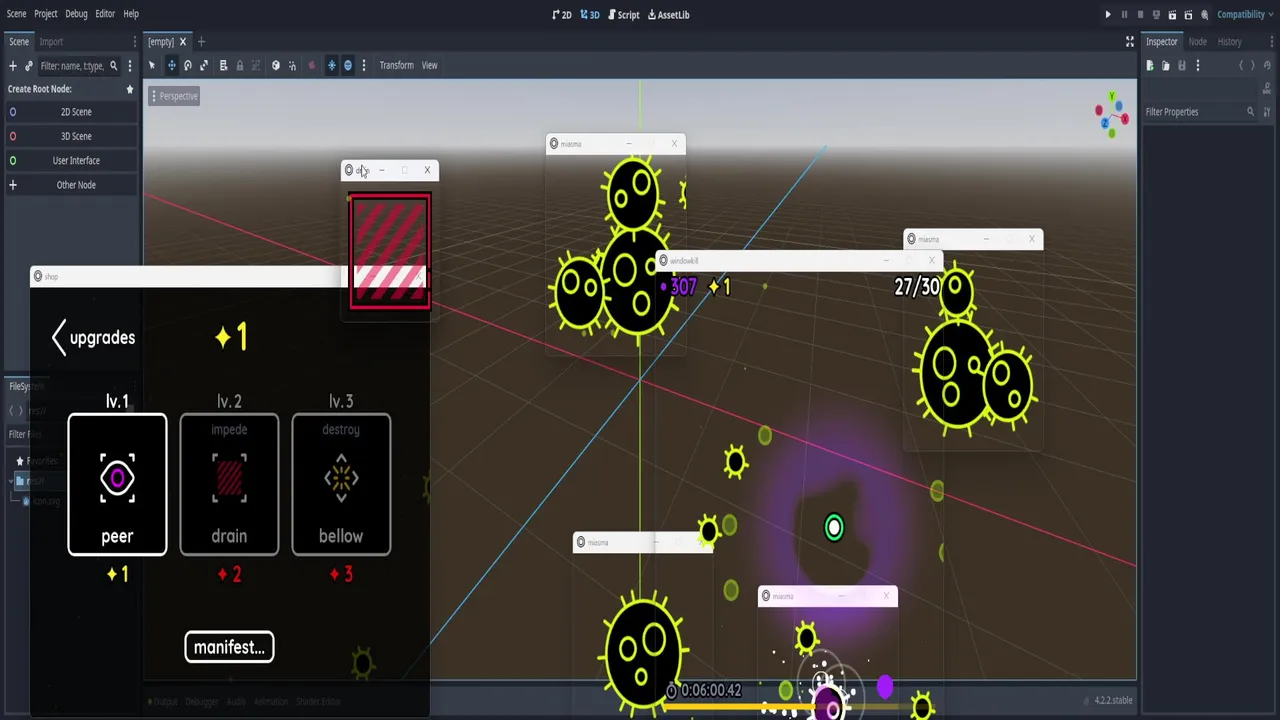Open sun and environment settings dots menu

(364, 65)
